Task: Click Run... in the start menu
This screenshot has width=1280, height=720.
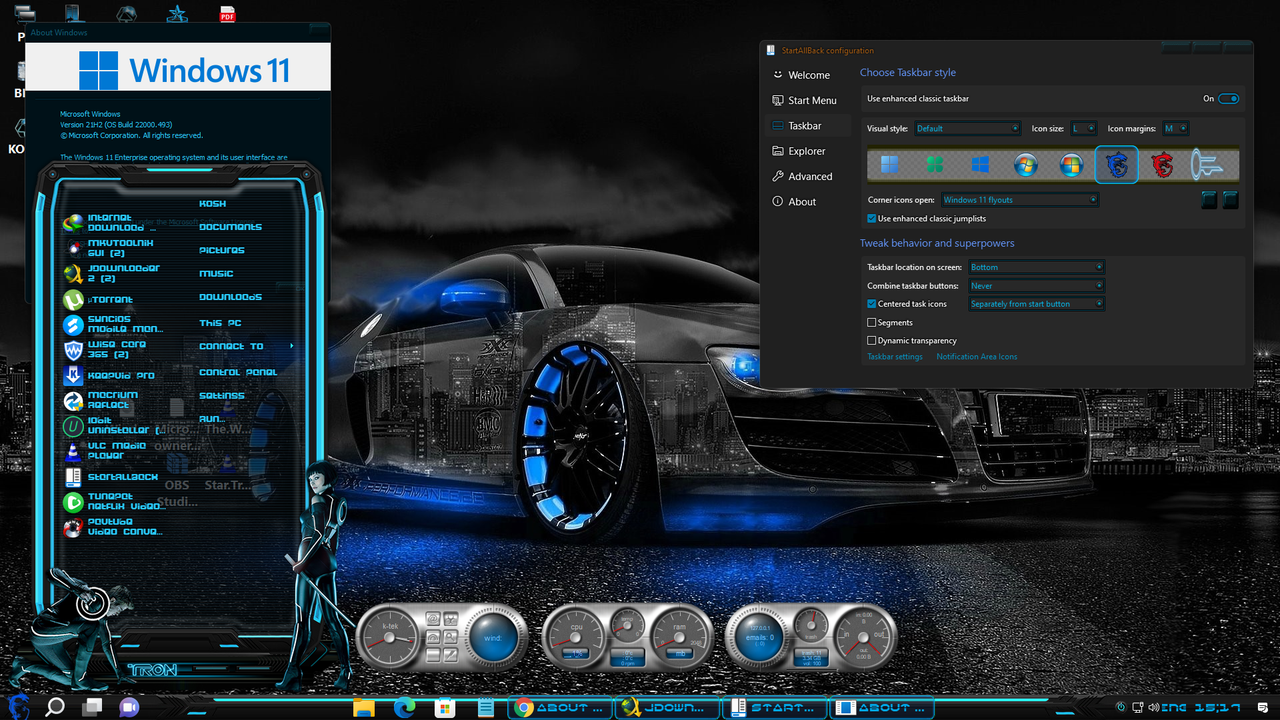Action: pyautogui.click(x=212, y=418)
